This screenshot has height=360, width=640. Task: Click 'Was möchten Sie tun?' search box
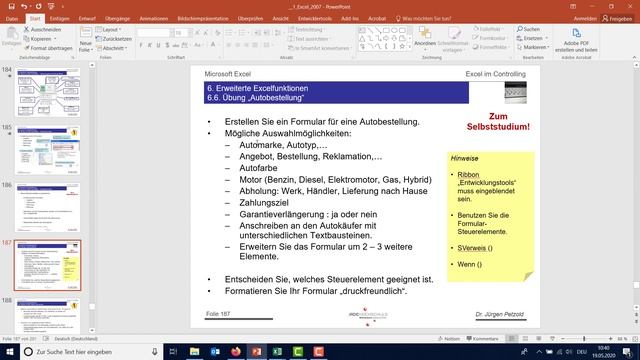point(423,19)
